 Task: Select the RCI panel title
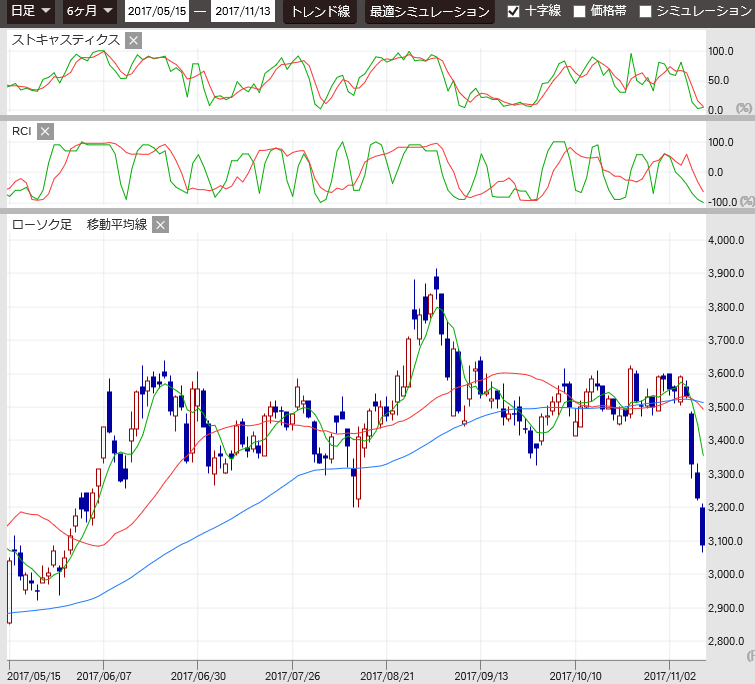click(21, 131)
